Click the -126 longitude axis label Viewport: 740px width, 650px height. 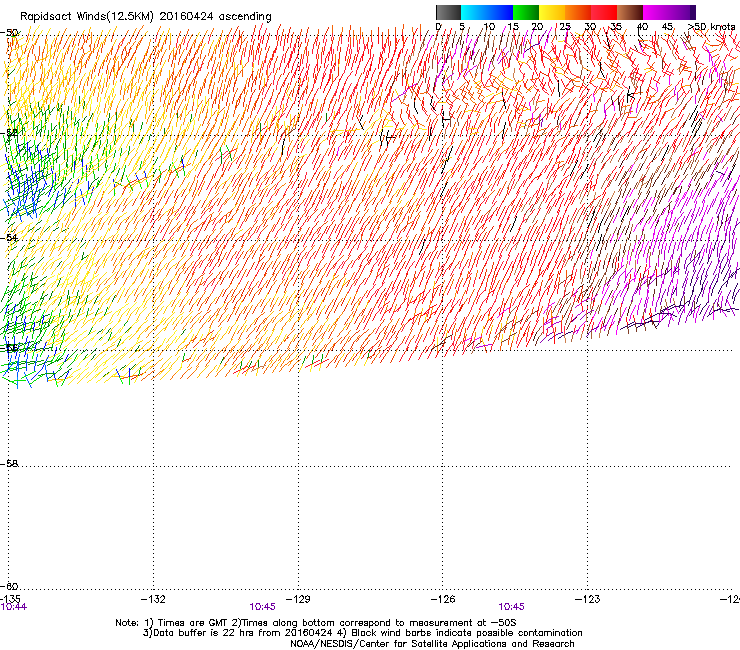point(443,599)
